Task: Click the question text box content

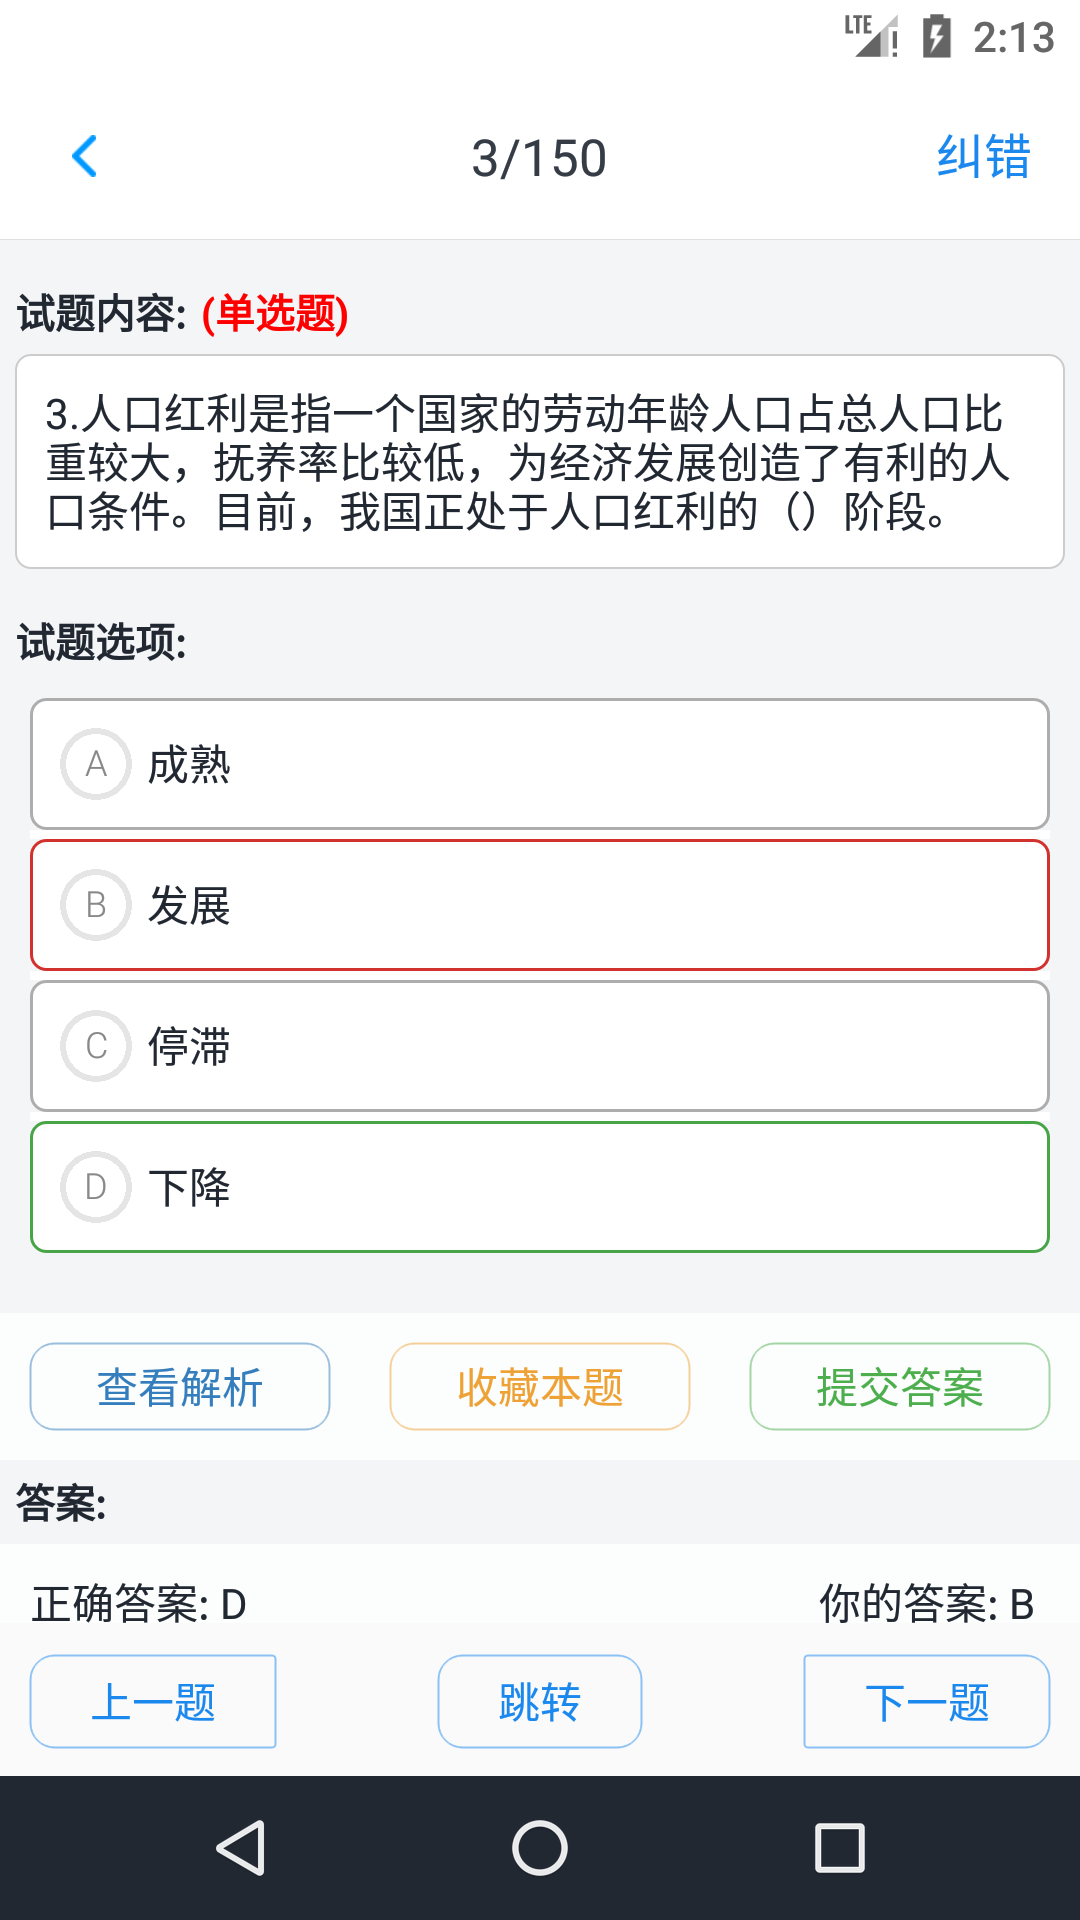Action: pos(540,462)
